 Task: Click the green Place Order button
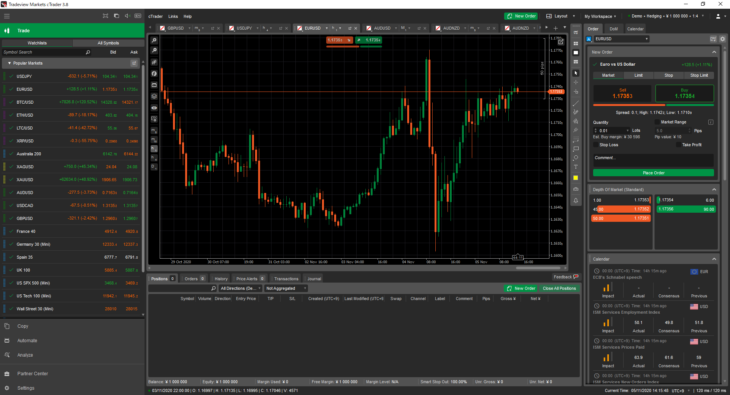point(653,173)
